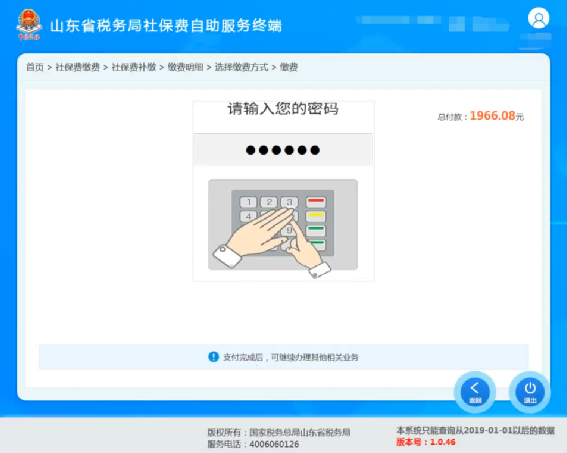
Task: Click the blue info exclamation icon
Action: tap(213, 357)
